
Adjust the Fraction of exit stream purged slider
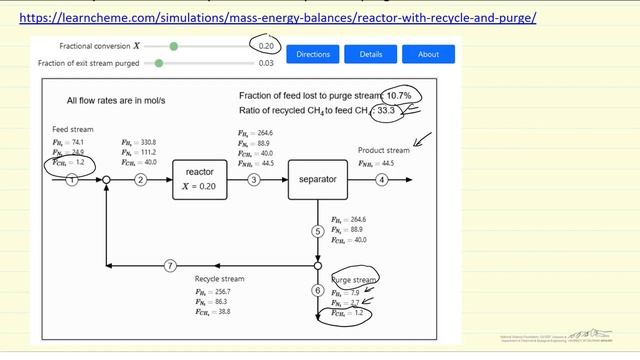tap(159, 63)
